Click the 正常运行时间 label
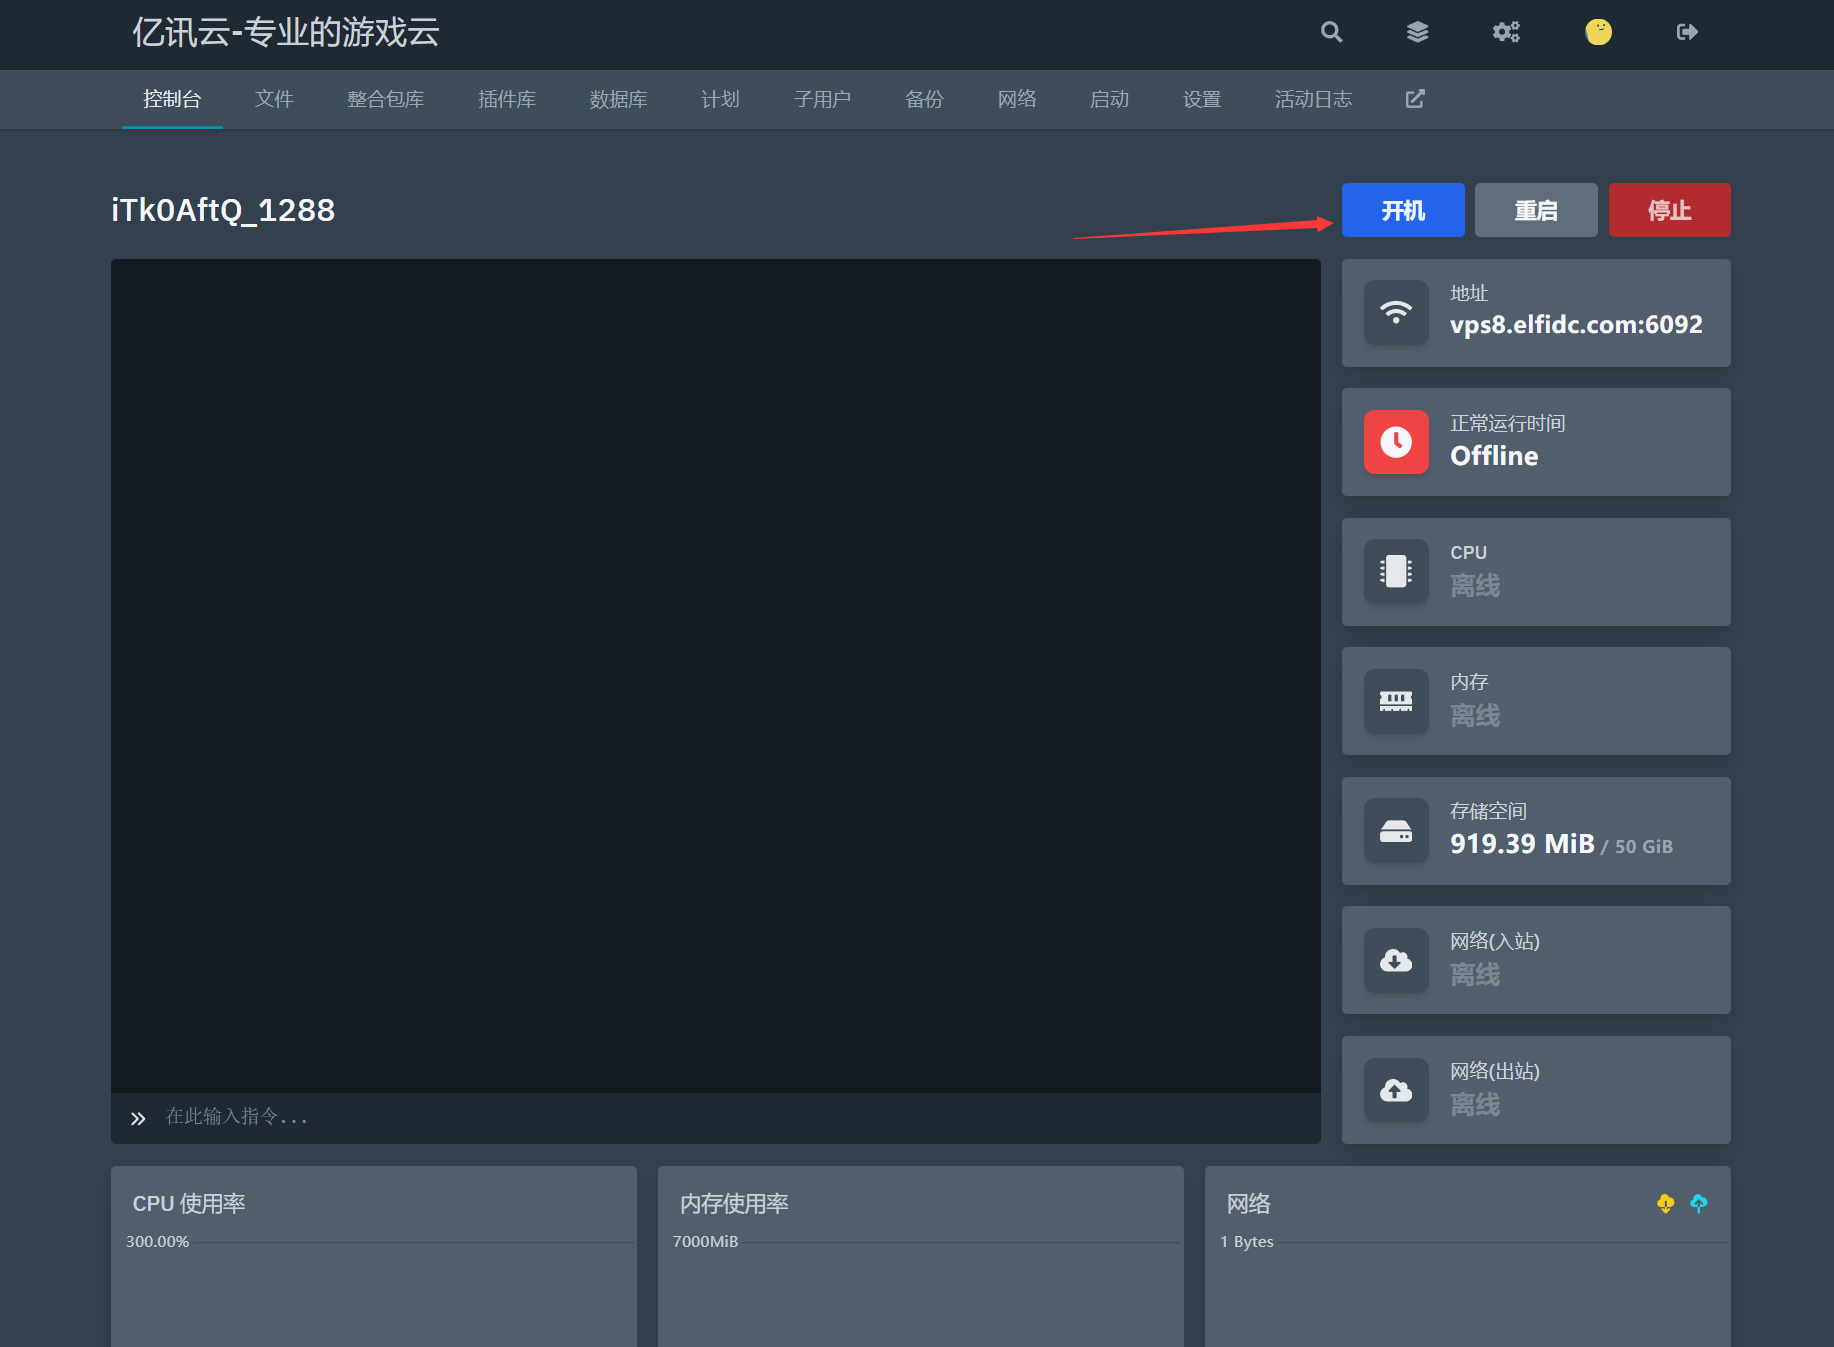The width and height of the screenshot is (1834, 1347). [1508, 423]
